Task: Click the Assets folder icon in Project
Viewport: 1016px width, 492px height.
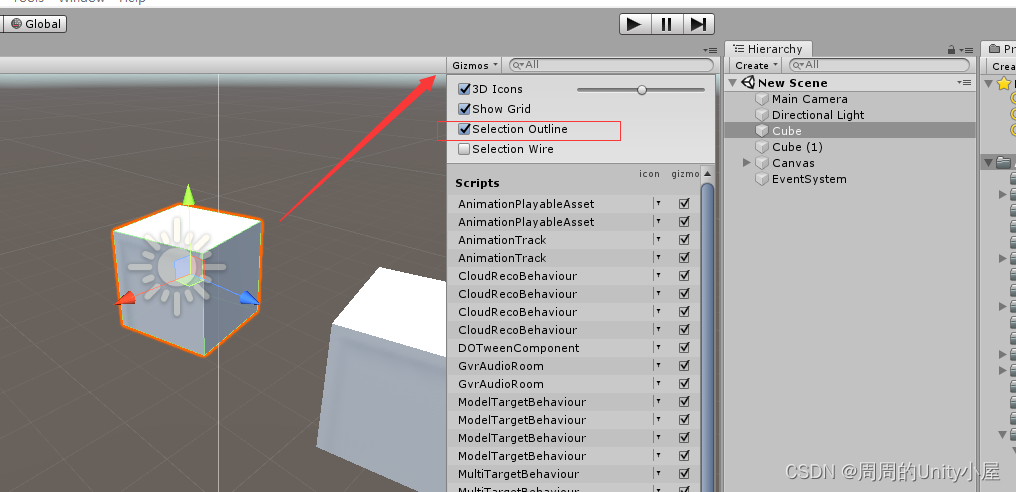Action: tap(1004, 162)
